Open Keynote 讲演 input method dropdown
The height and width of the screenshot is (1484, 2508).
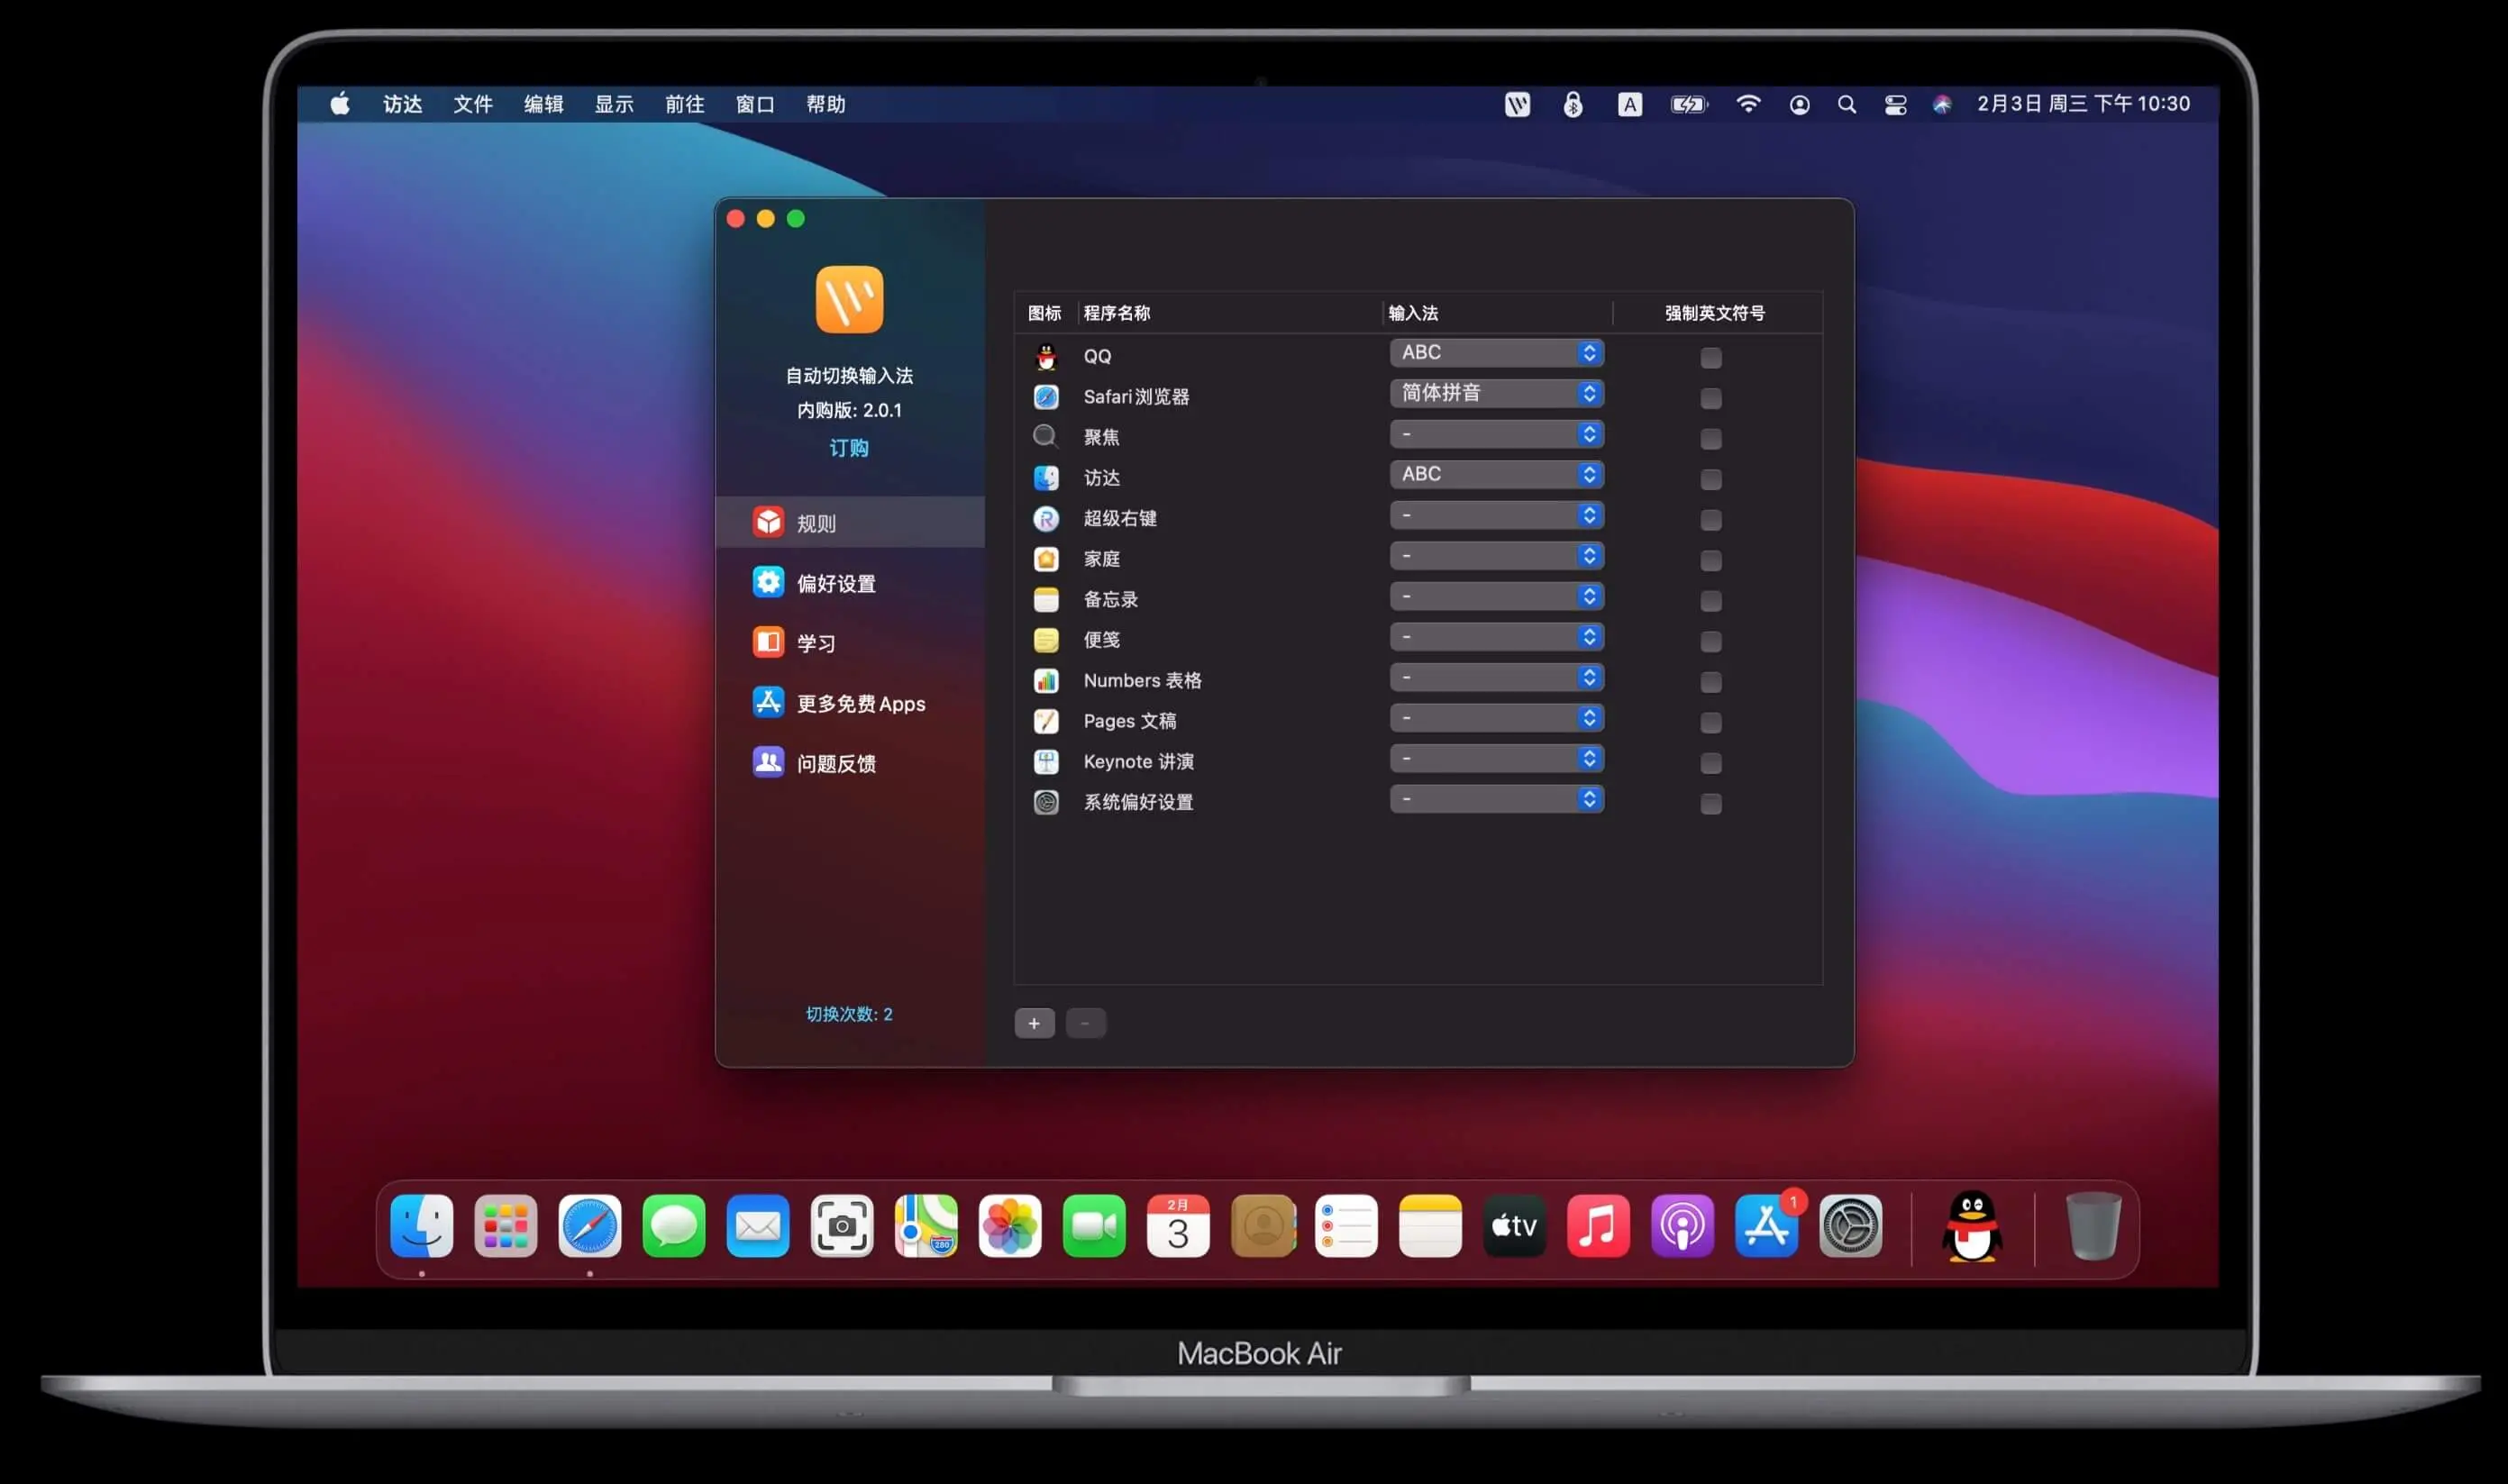tap(1496, 758)
